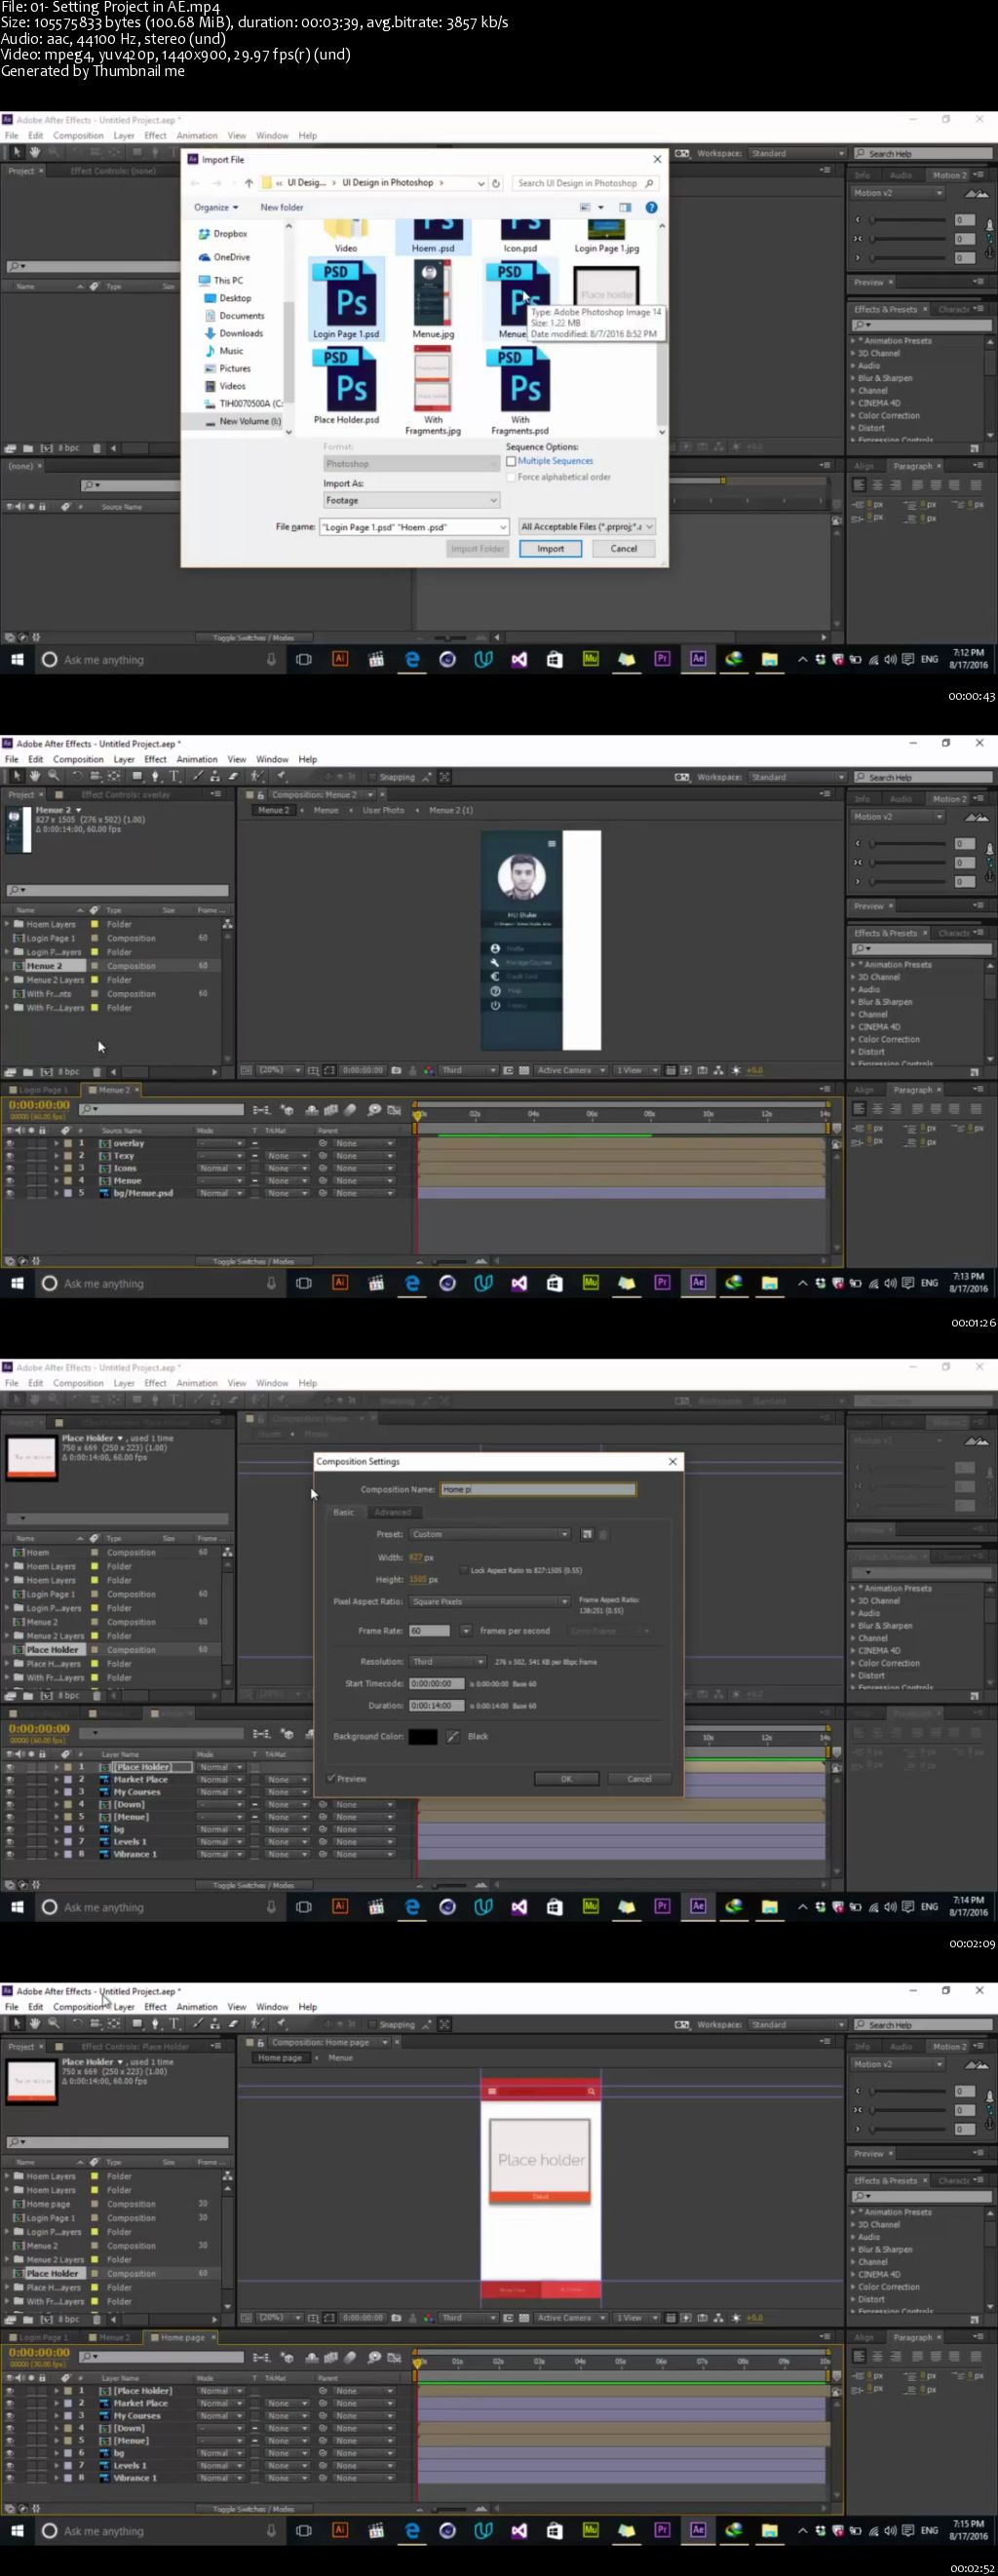Confirm Composition Settings with OK
The image size is (998, 2576).
[x=566, y=1779]
